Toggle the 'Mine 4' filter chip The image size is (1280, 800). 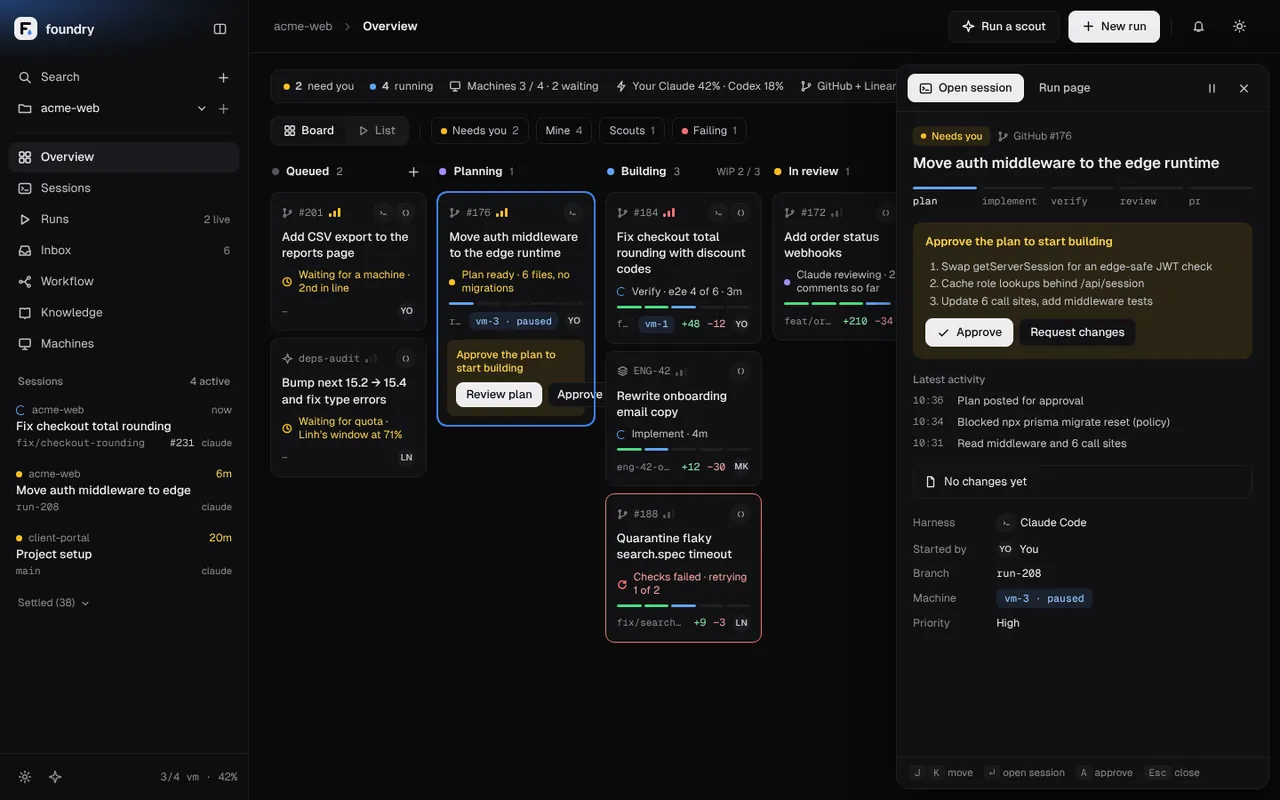(x=564, y=131)
